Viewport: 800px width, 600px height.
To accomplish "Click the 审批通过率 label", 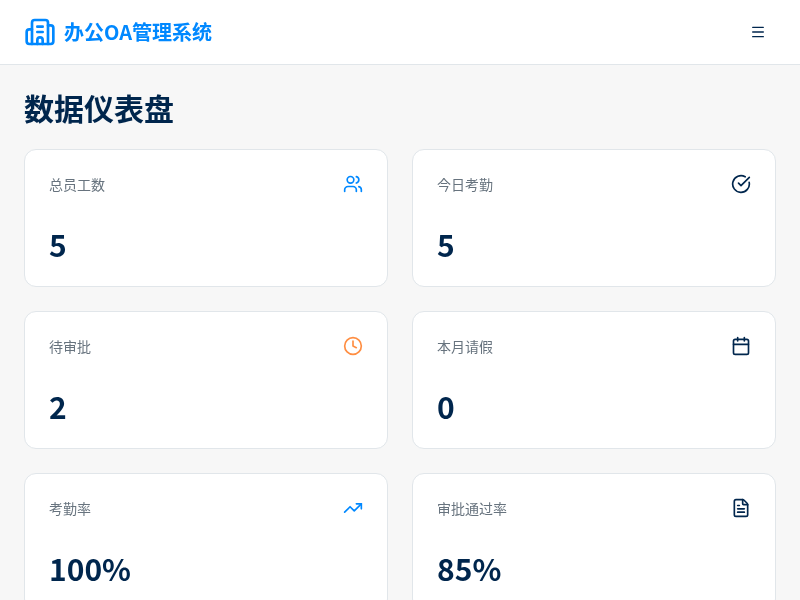I will (472, 509).
